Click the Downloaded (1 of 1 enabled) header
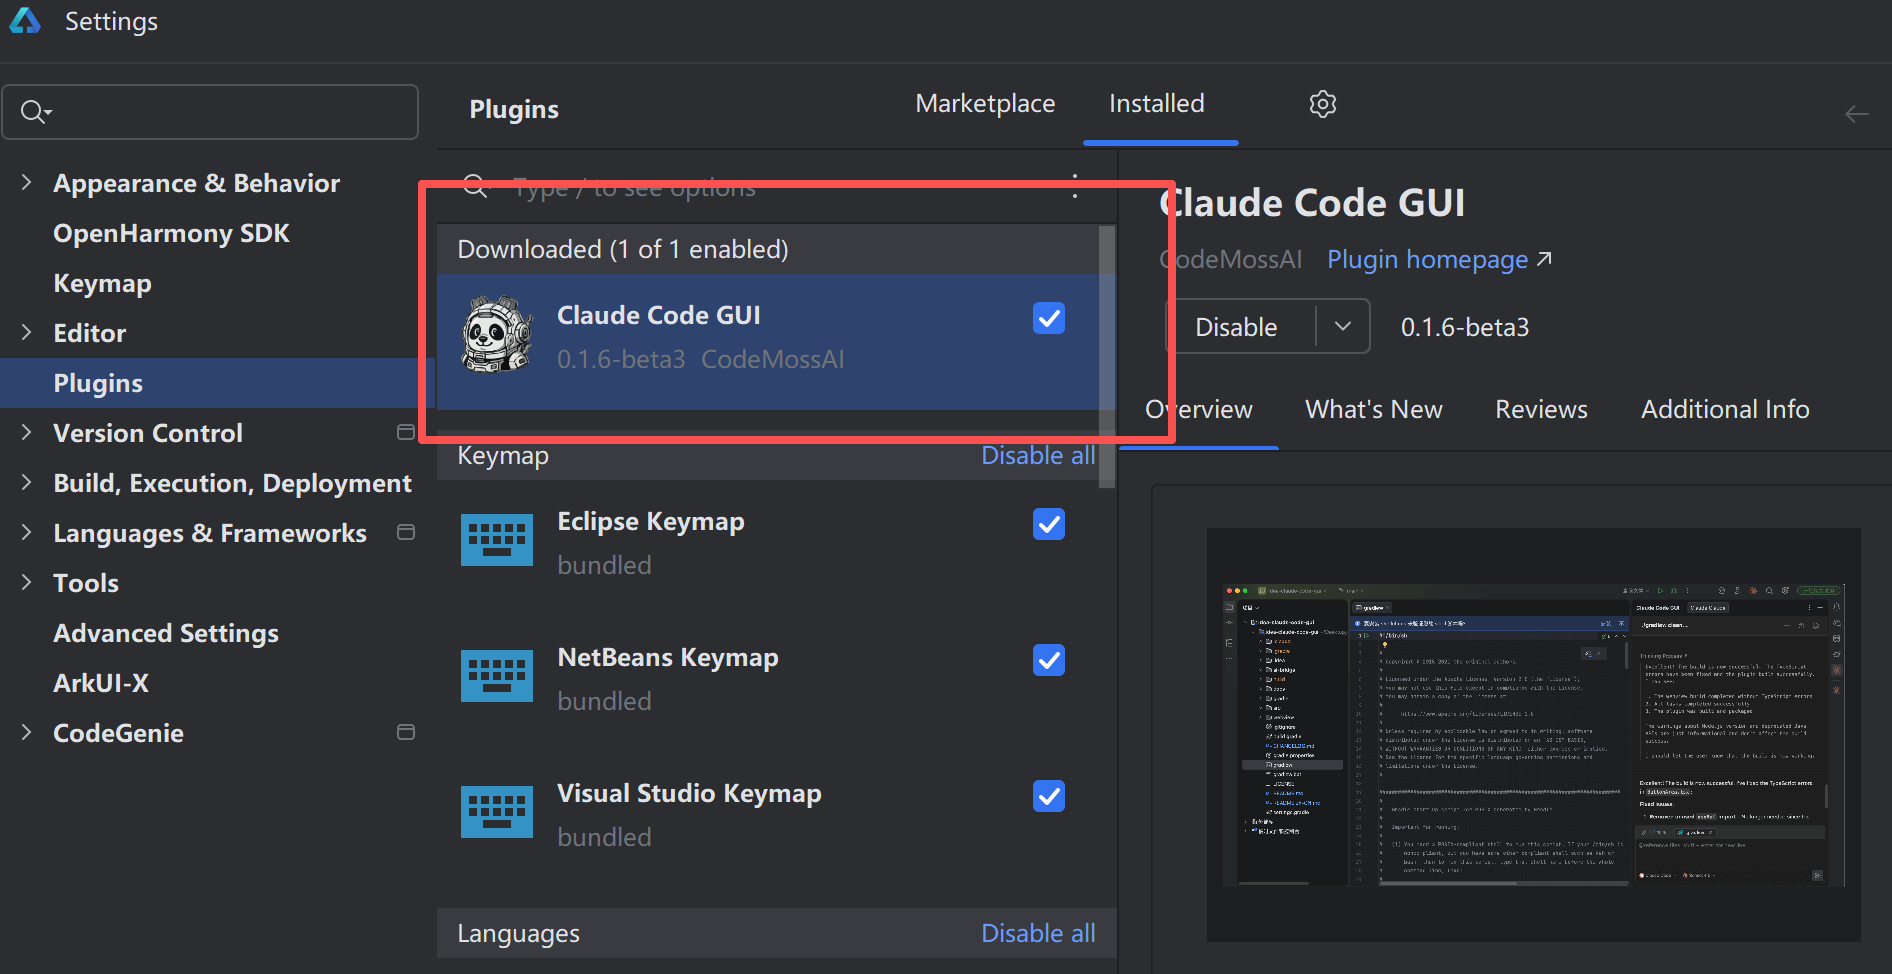This screenshot has height=974, width=1892. pos(768,249)
